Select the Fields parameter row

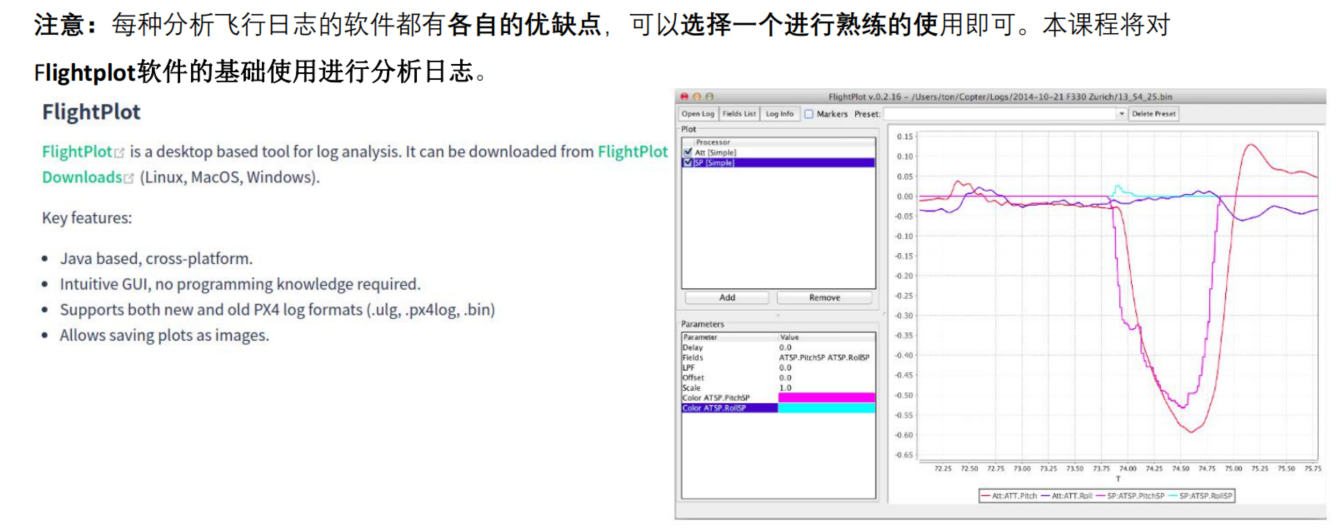pos(778,357)
